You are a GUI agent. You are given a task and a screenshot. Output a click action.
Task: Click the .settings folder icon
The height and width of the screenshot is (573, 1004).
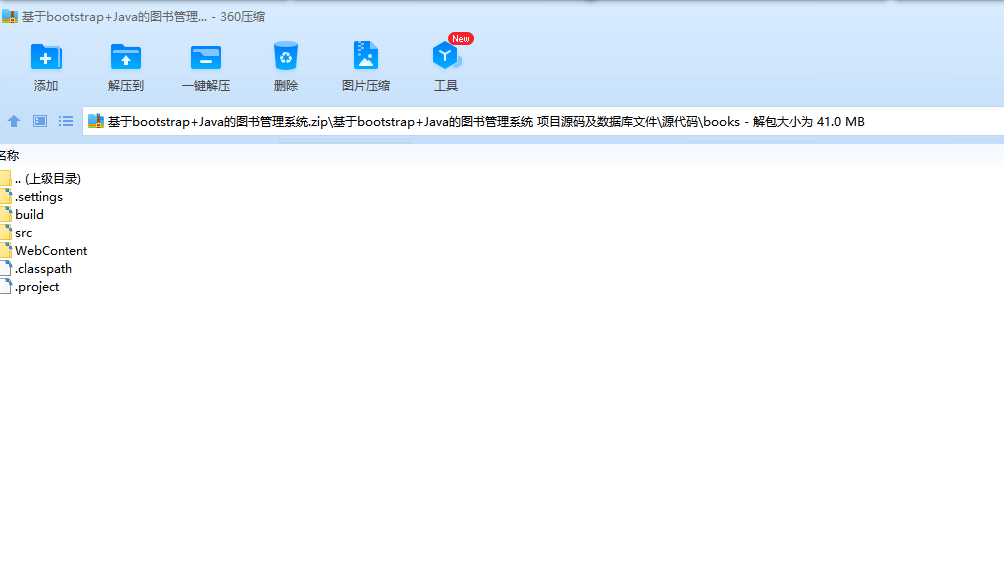click(6, 197)
